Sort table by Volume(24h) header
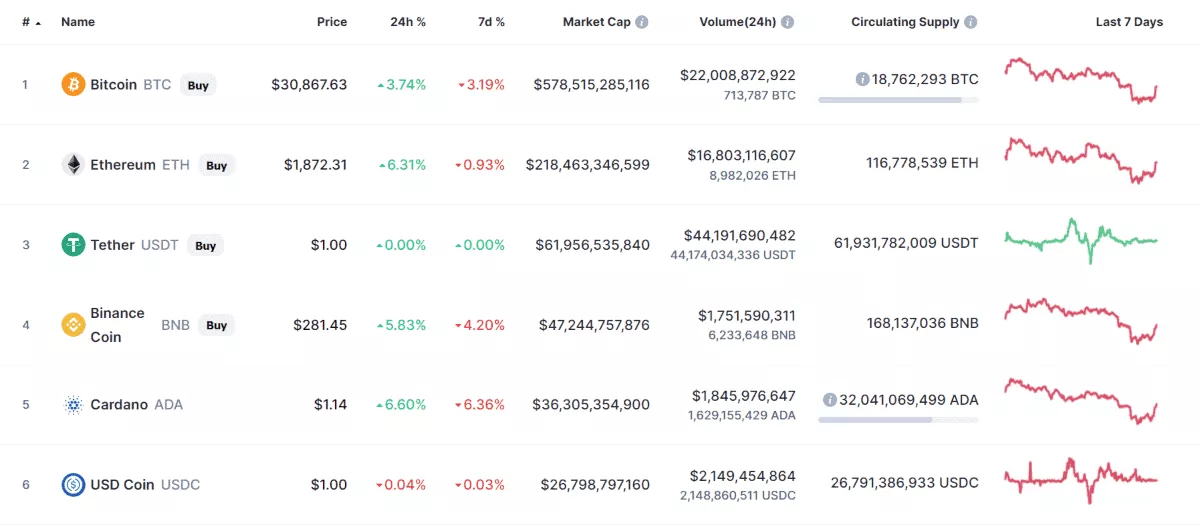1200x525 pixels. 737,22
